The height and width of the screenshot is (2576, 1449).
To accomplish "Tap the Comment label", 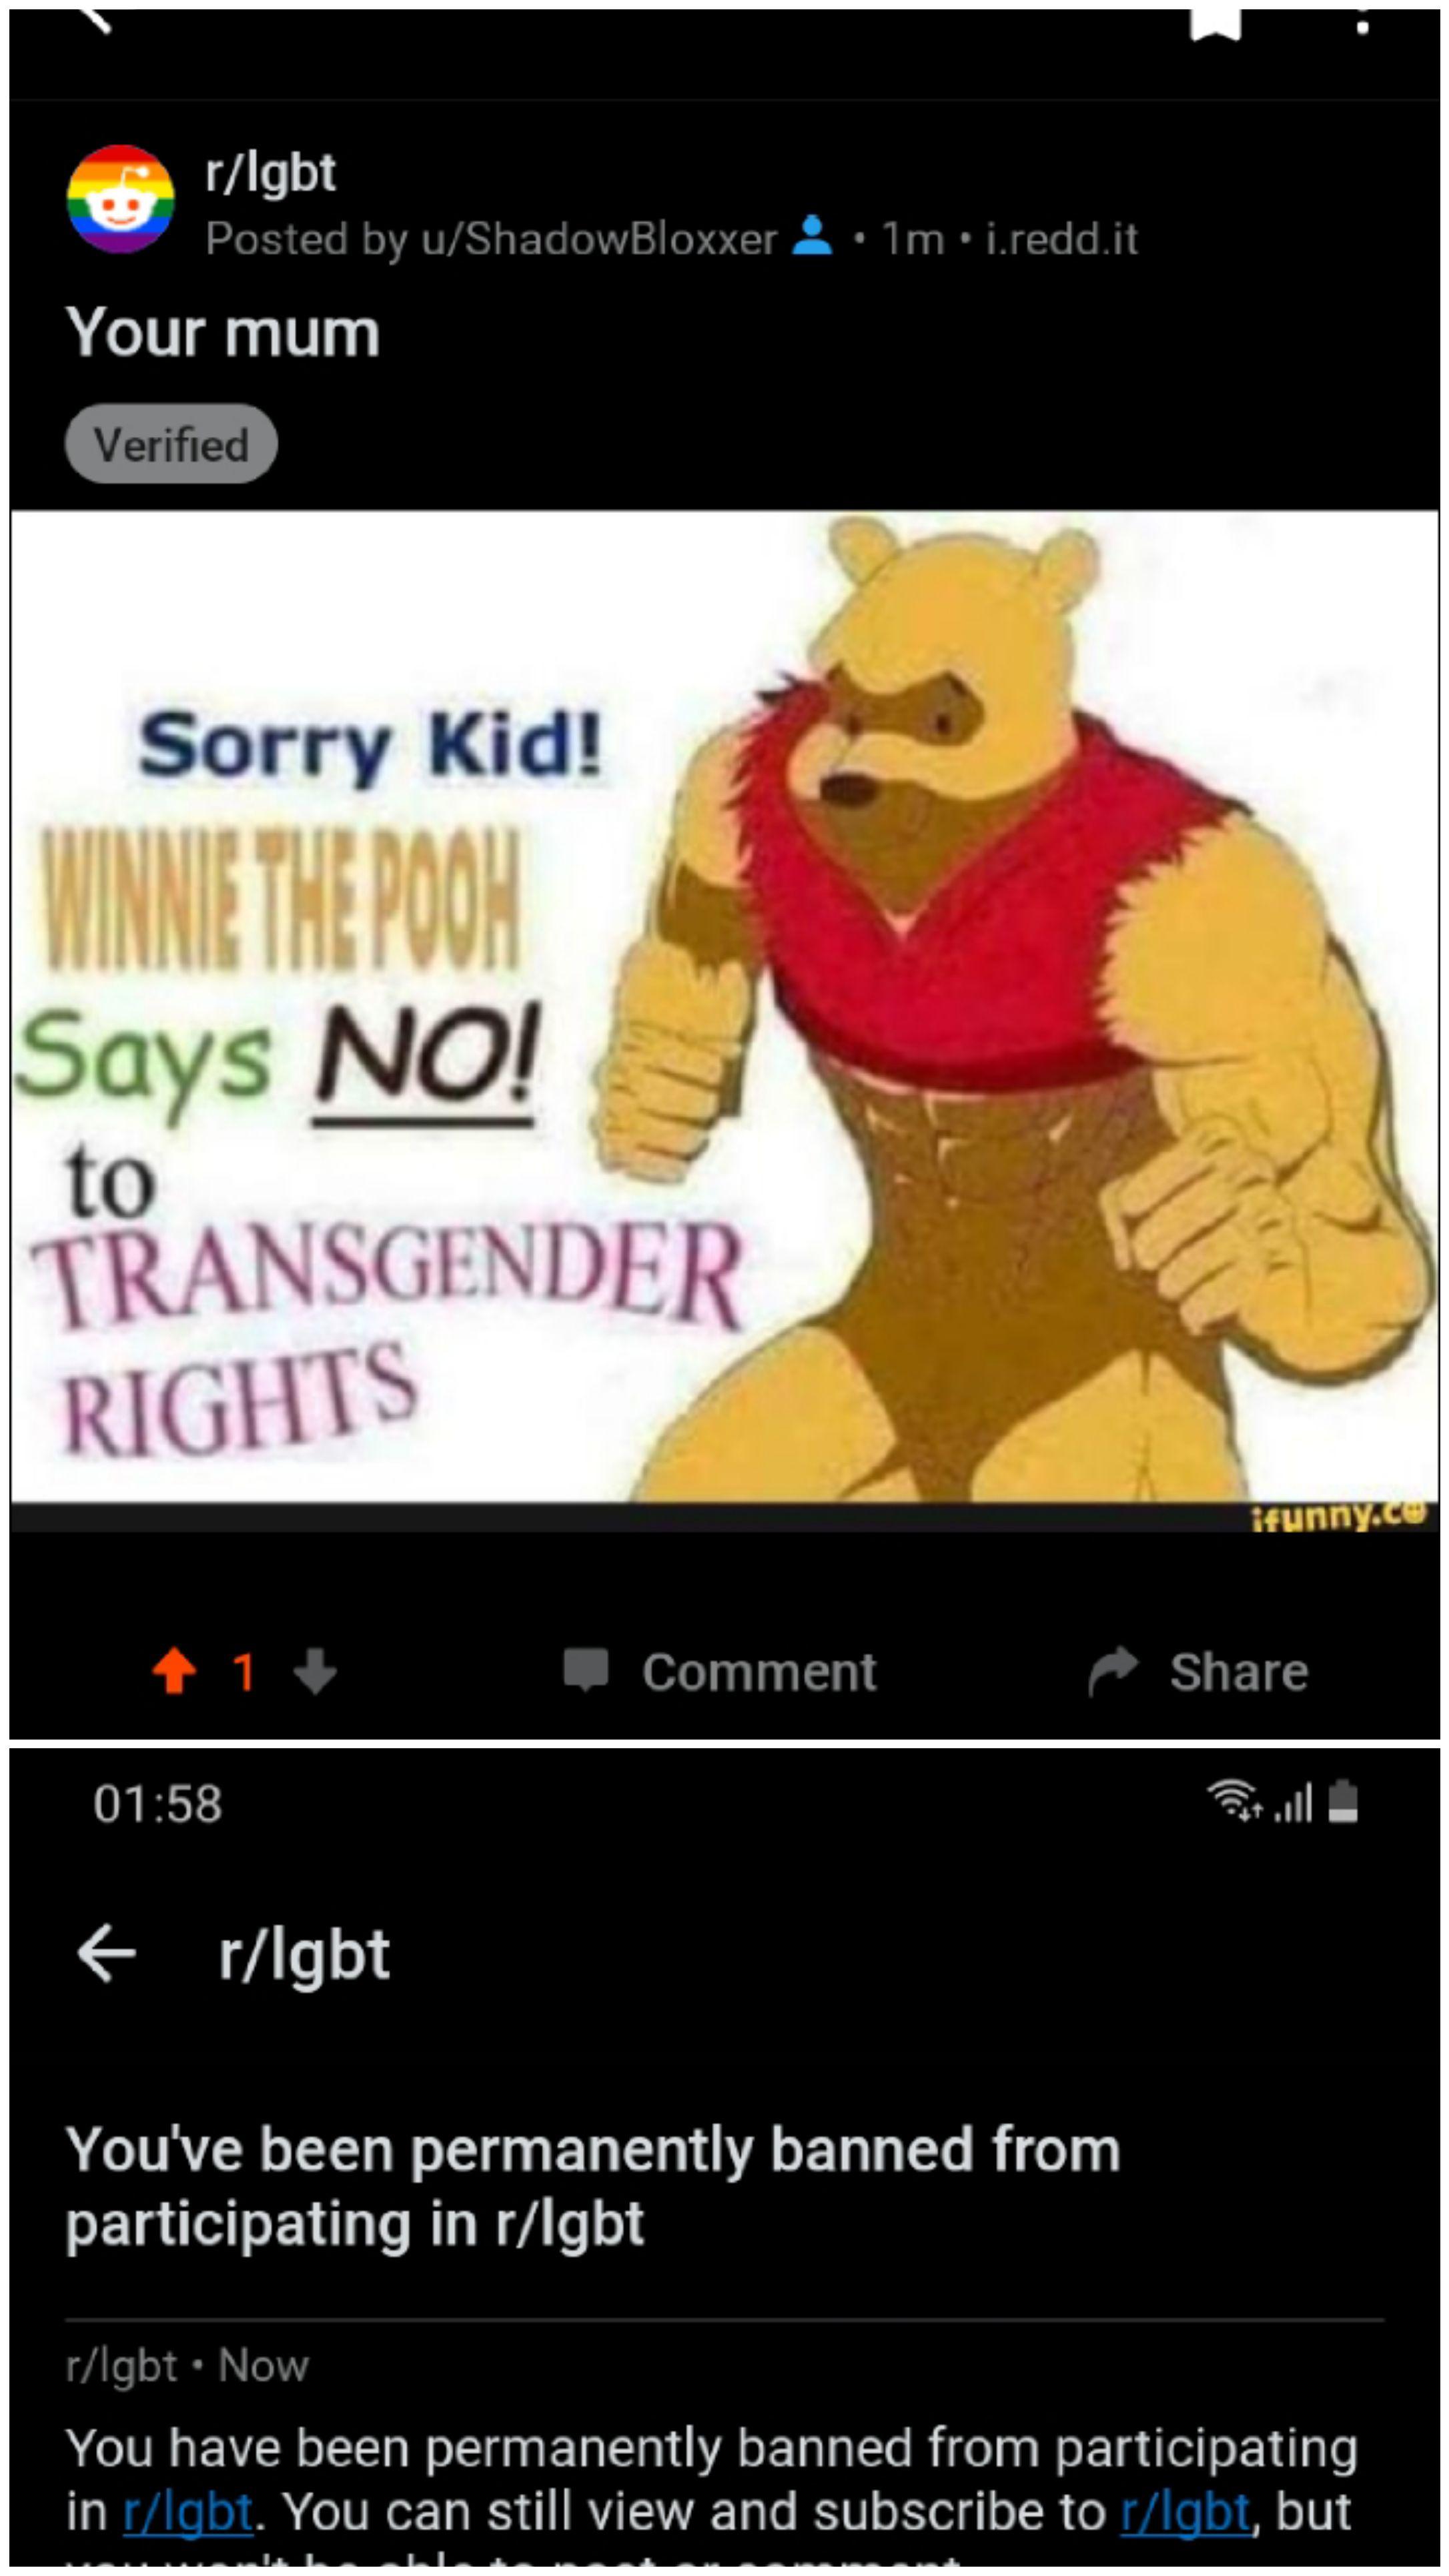I will point(759,1672).
